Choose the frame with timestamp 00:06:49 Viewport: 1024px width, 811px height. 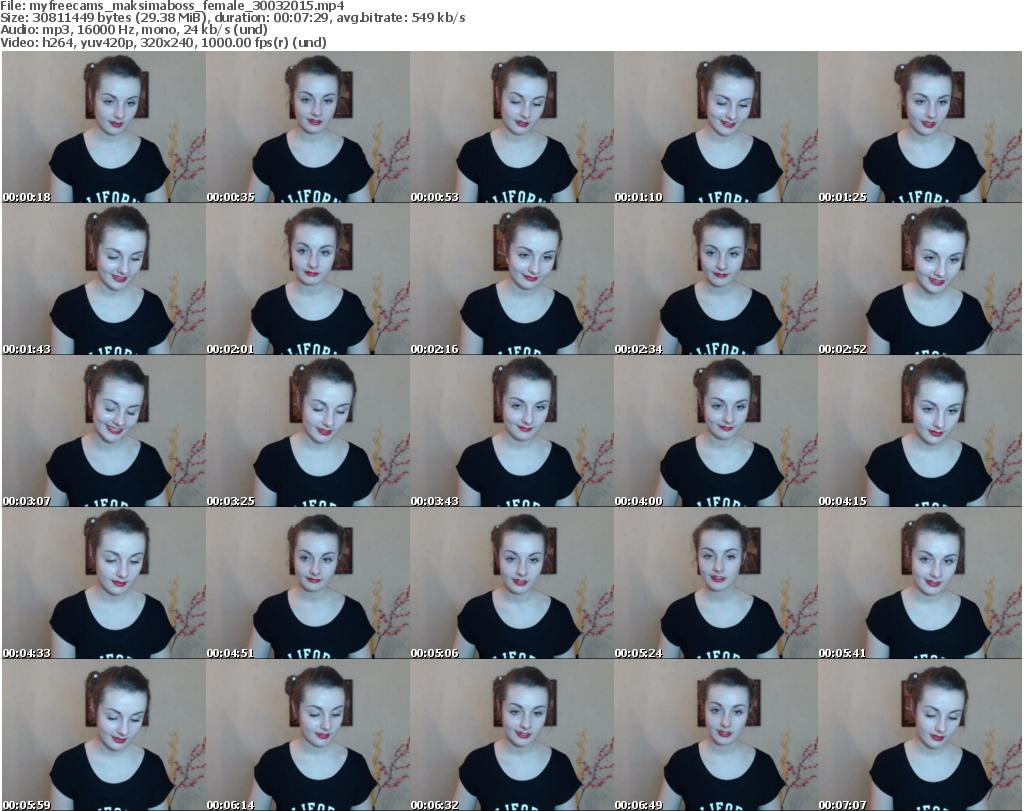(x=716, y=735)
